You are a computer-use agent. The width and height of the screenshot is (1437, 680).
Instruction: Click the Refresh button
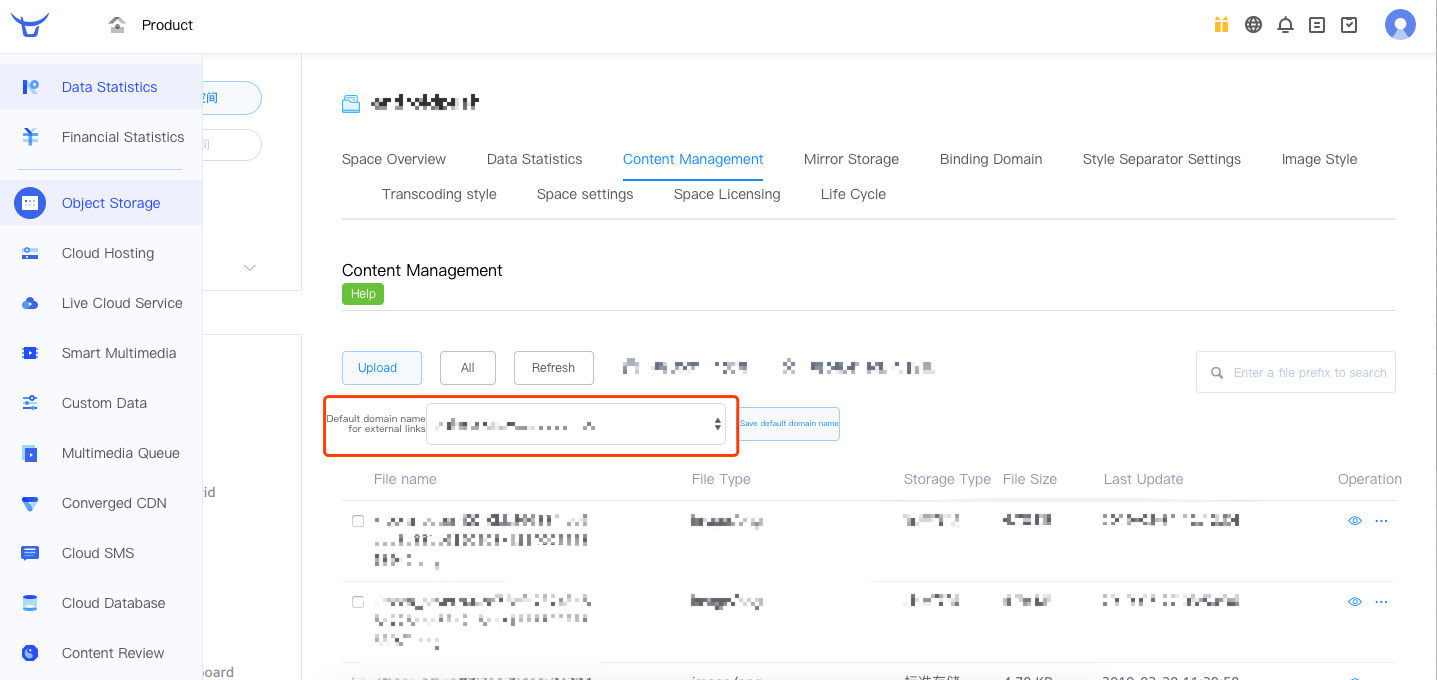pyautogui.click(x=553, y=368)
